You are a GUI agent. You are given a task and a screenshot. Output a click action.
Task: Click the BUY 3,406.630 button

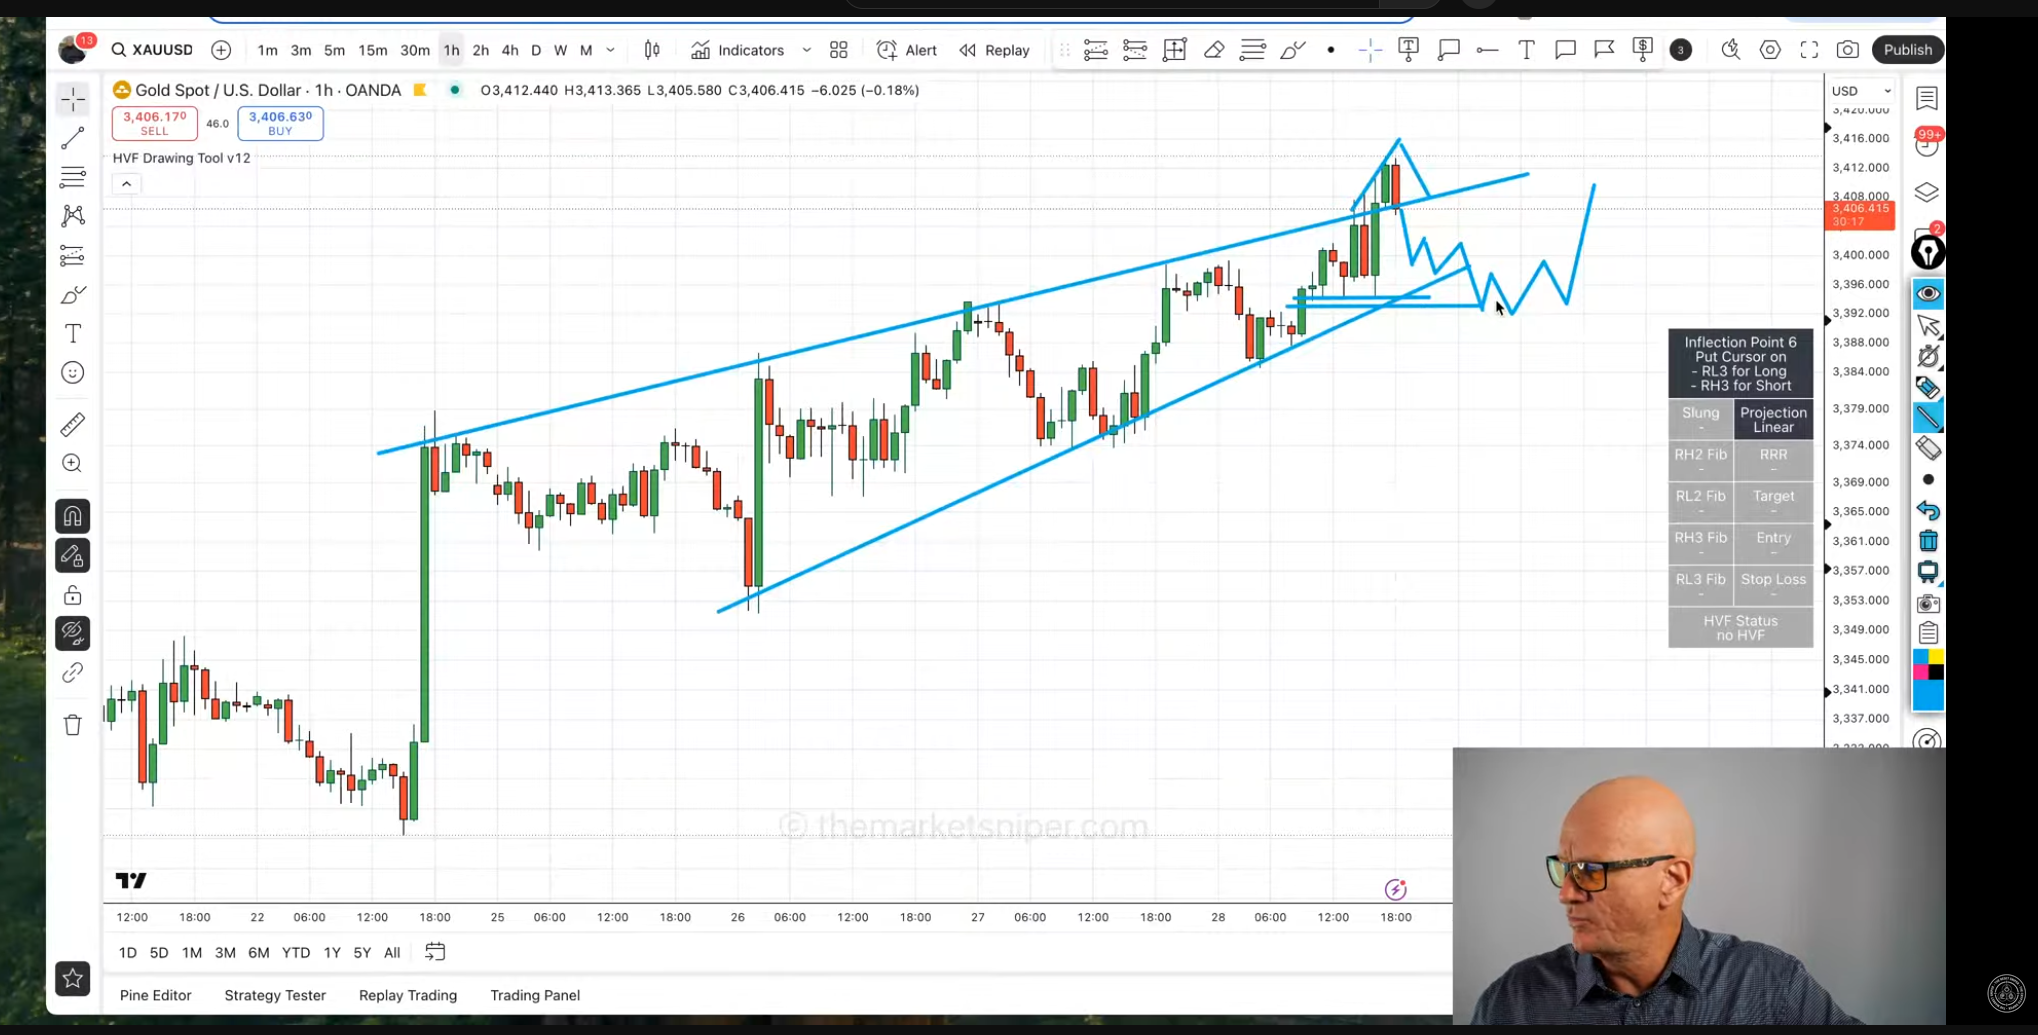click(x=280, y=123)
